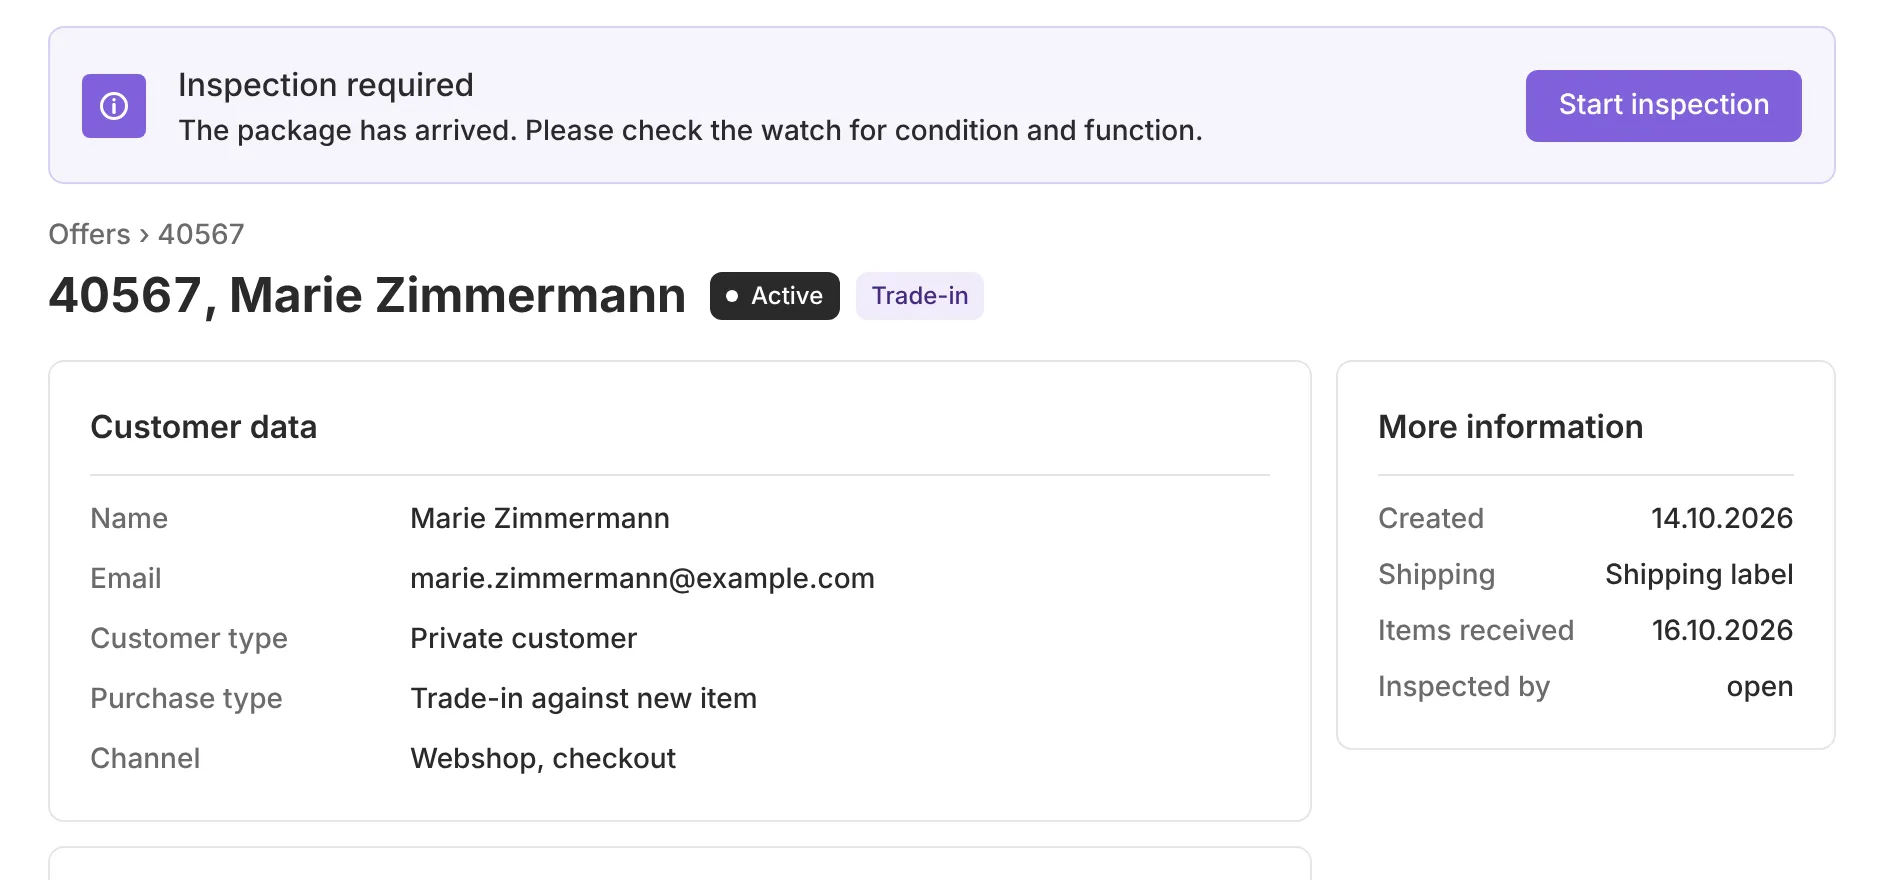
Task: Click the Trade-in tag
Action: (920, 296)
